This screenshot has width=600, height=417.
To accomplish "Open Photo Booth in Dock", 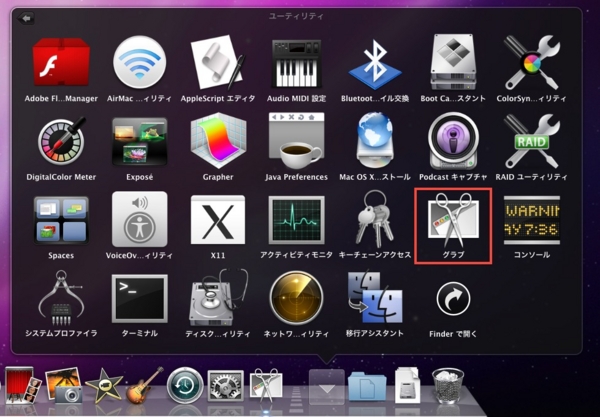I will coord(22,384).
